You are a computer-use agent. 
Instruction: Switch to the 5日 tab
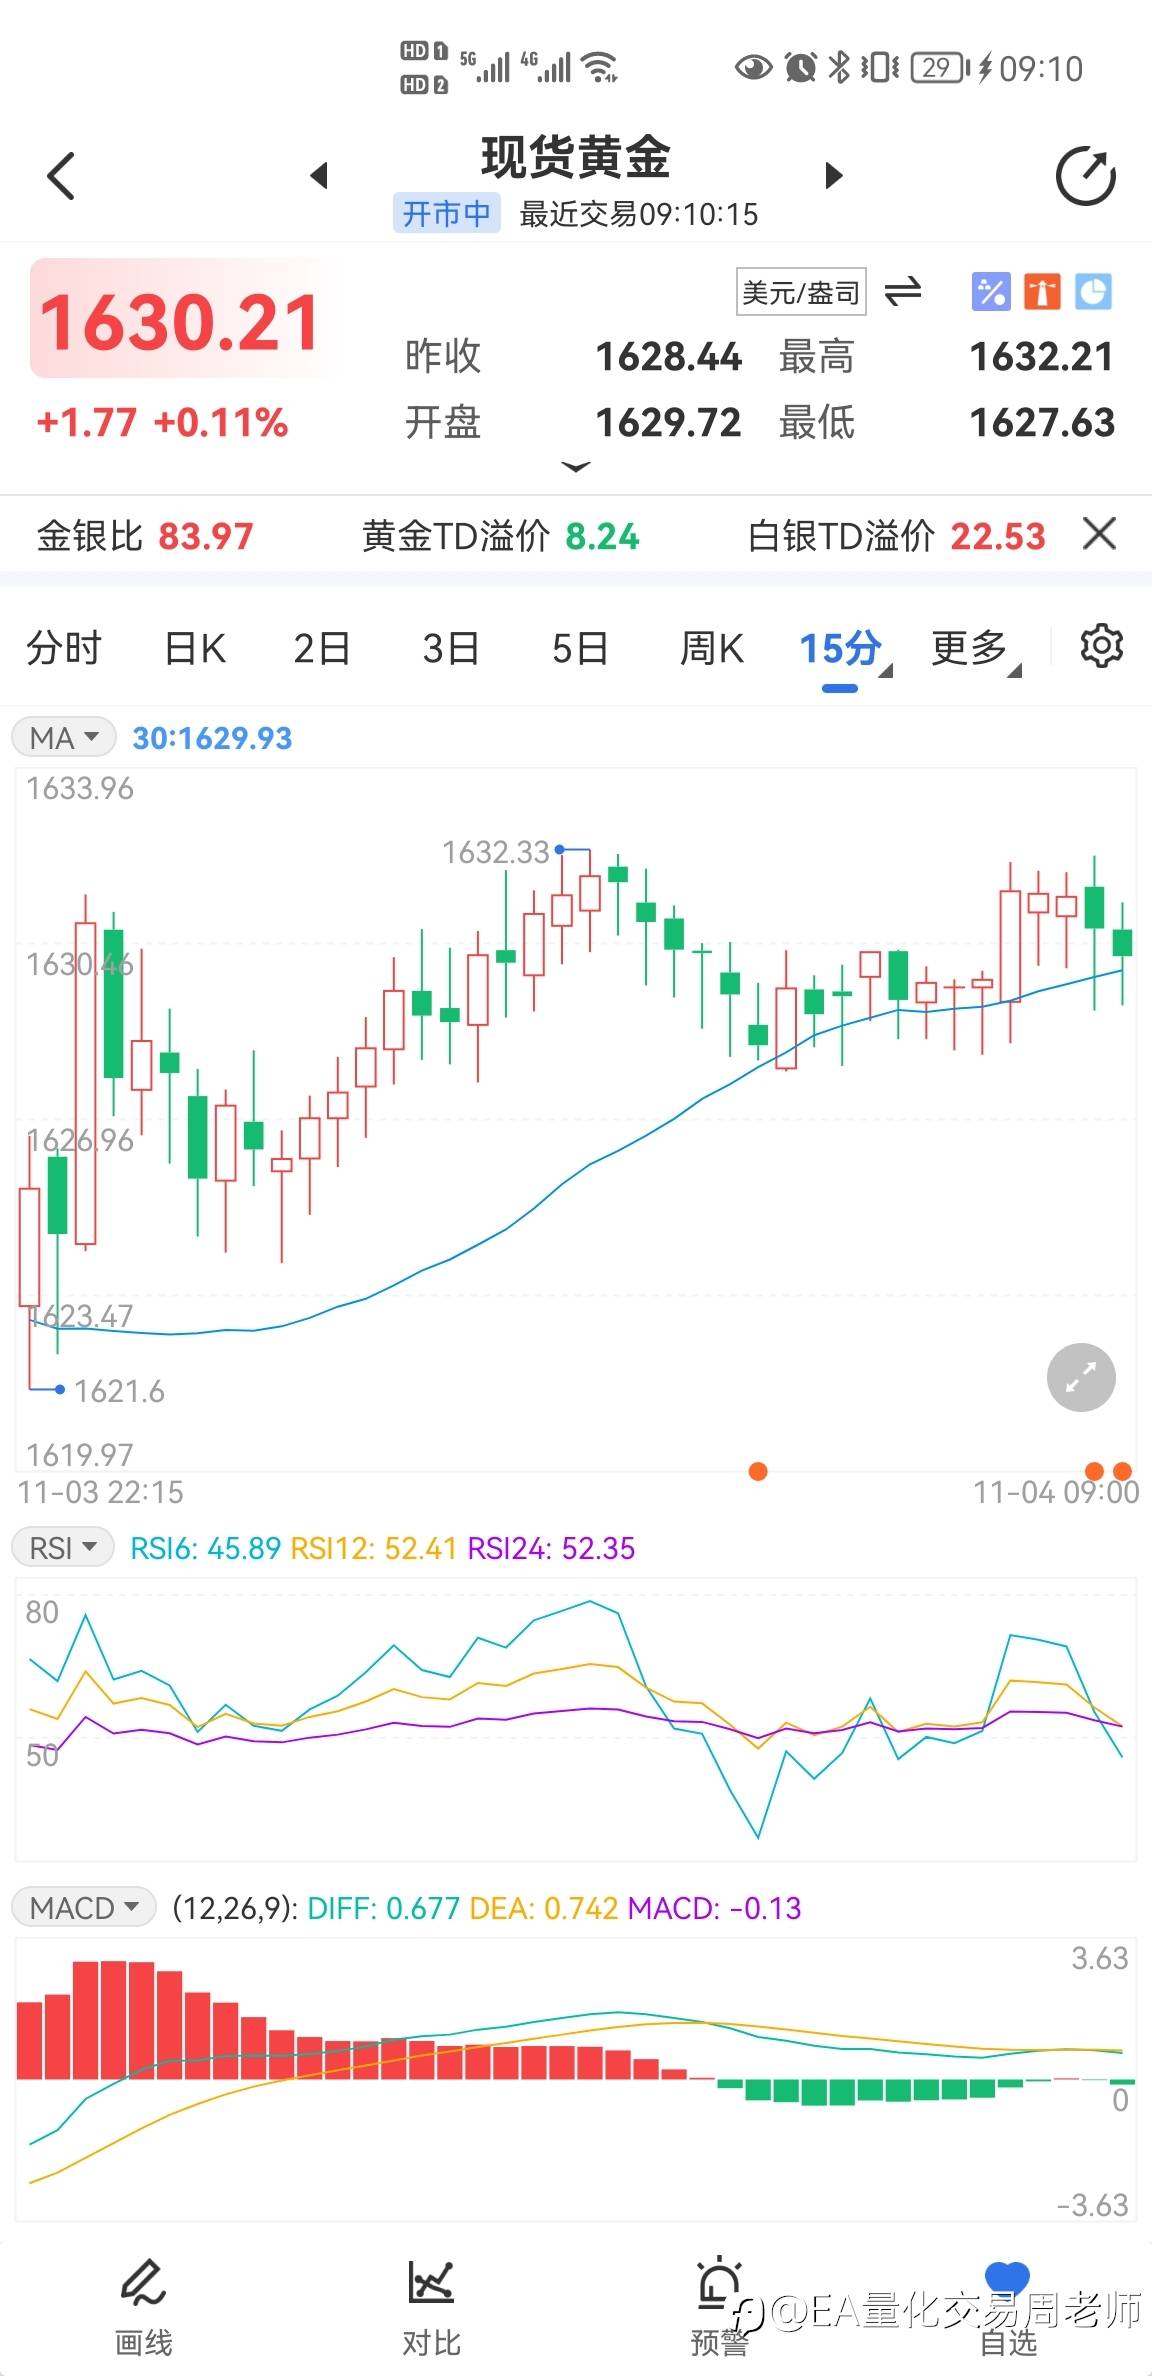[579, 648]
